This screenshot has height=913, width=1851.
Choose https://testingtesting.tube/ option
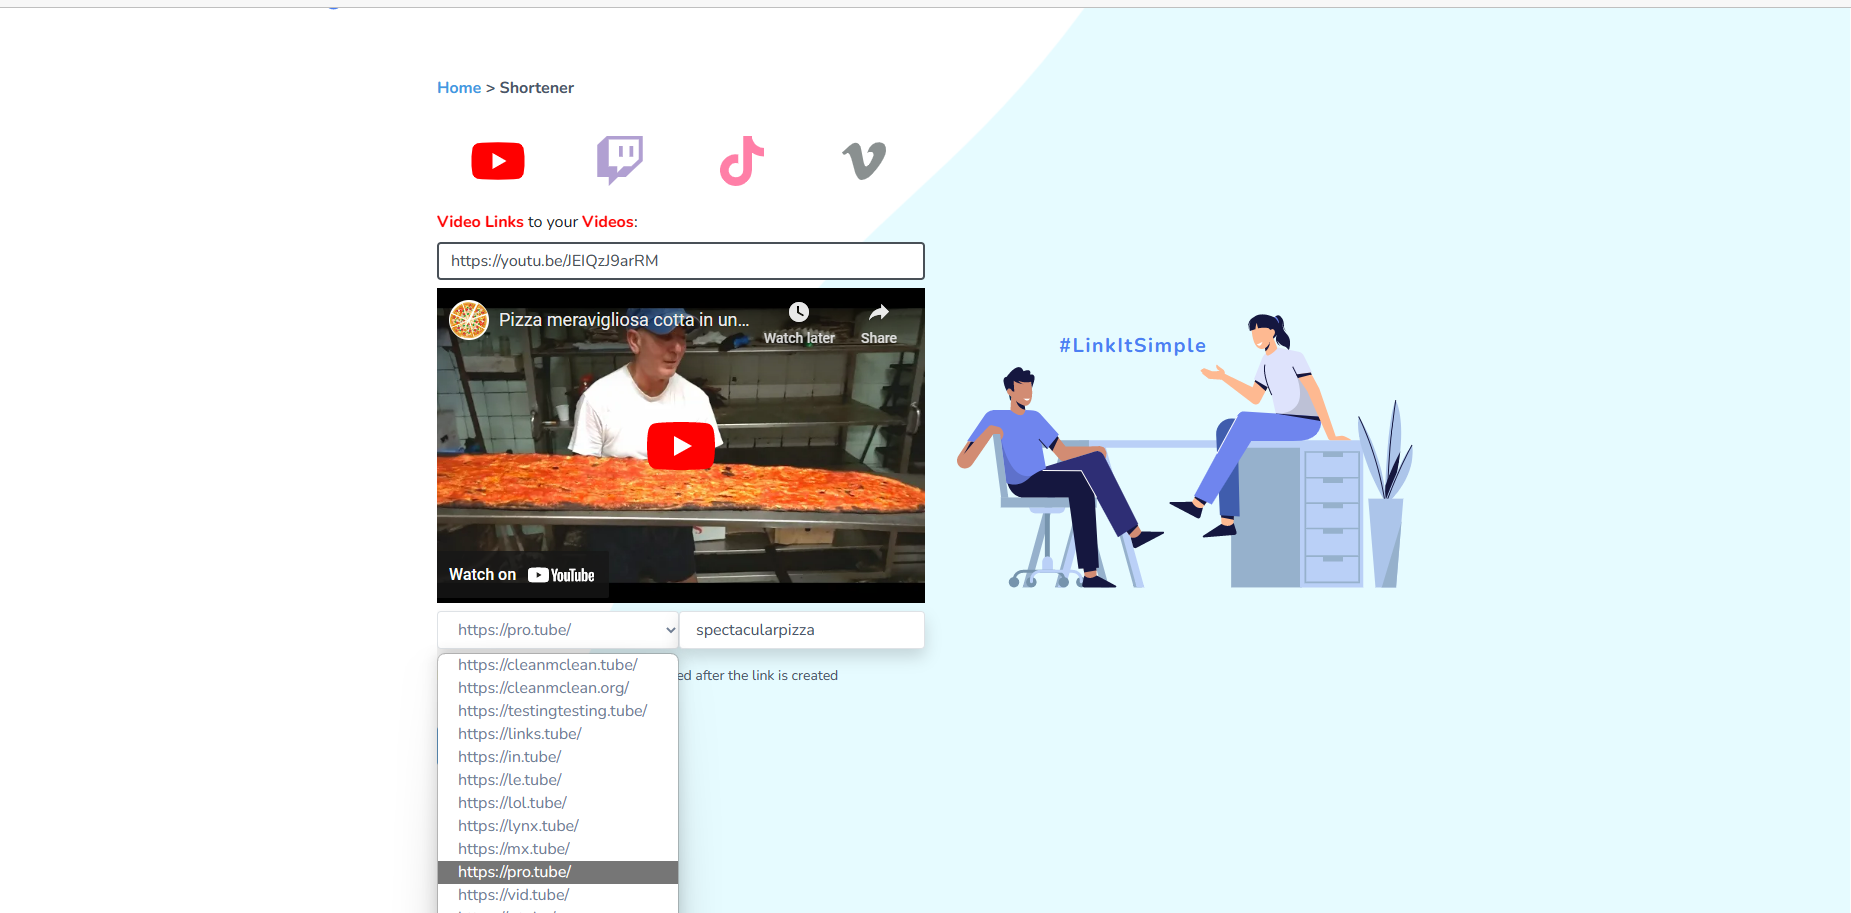(x=558, y=711)
